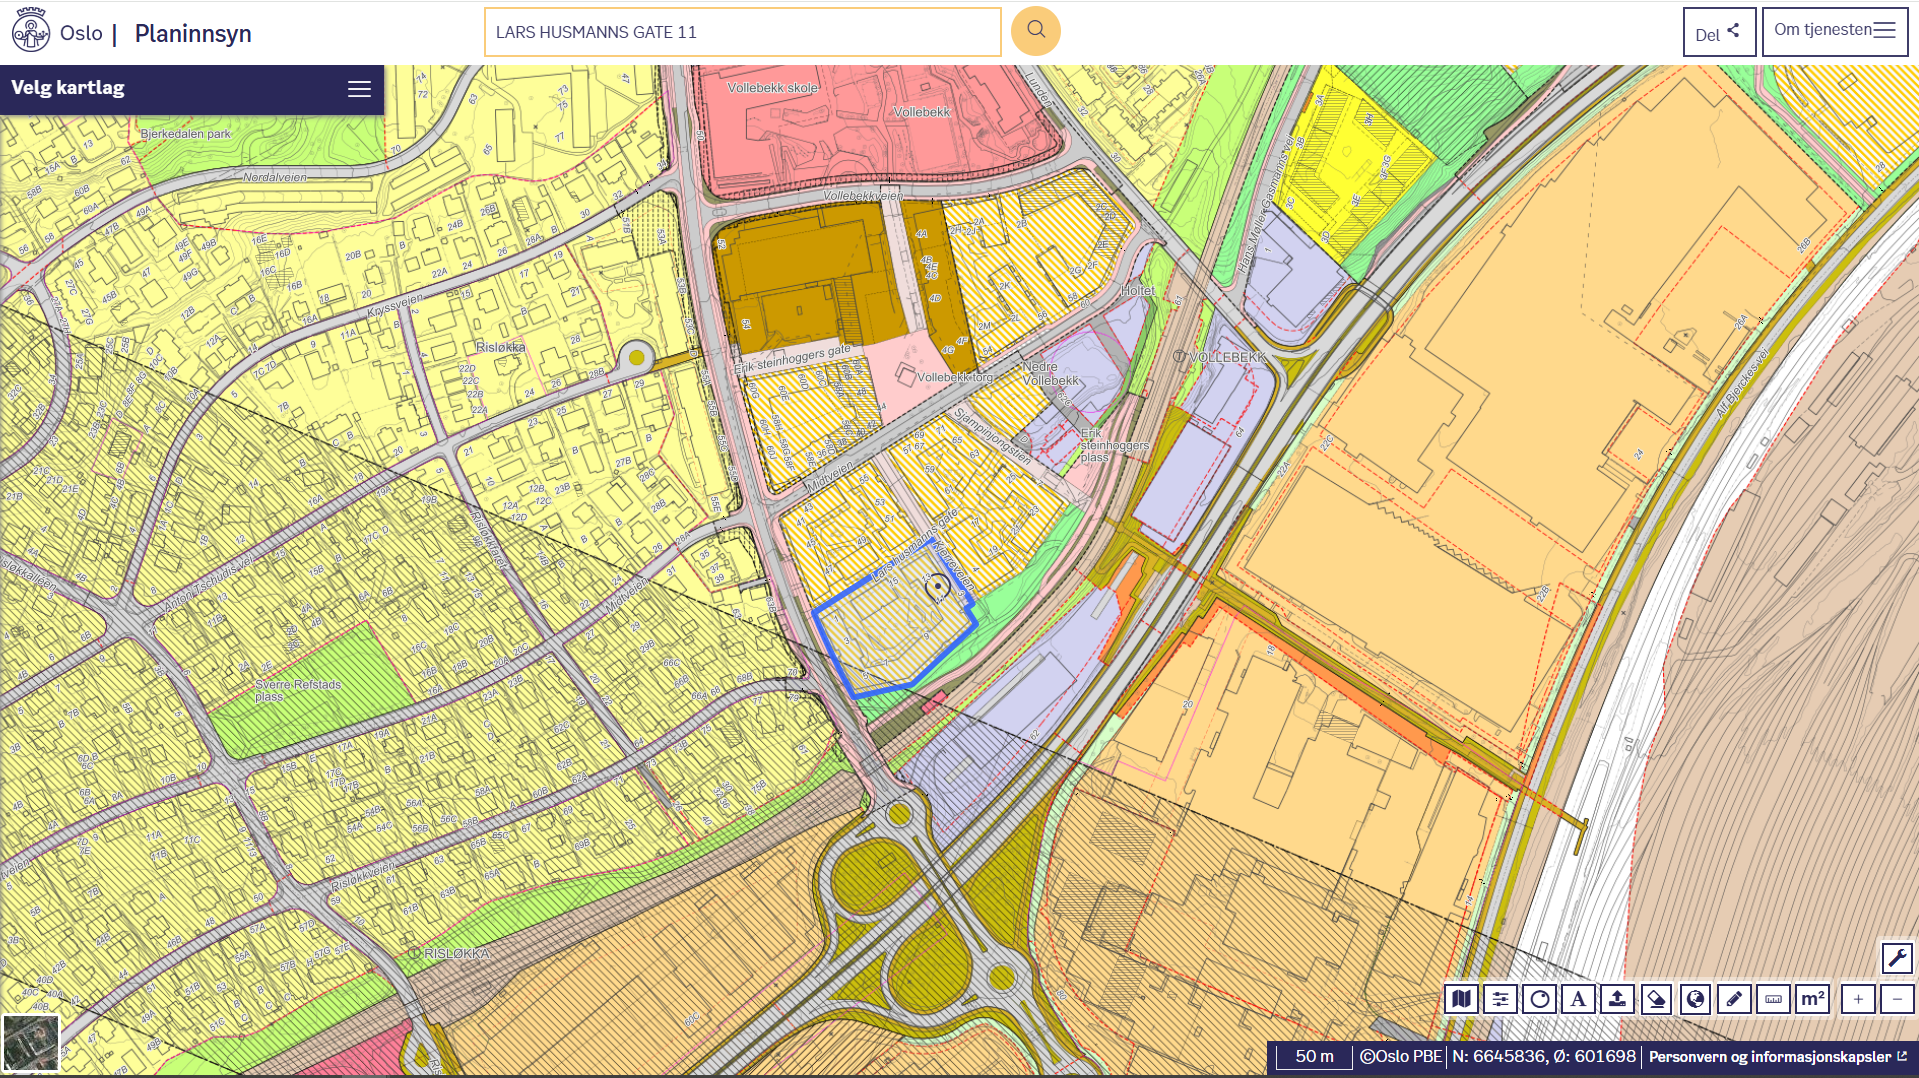Image resolution: width=1919 pixels, height=1078 pixels.
Task: Select the pencil draw tool
Action: click(x=1734, y=999)
